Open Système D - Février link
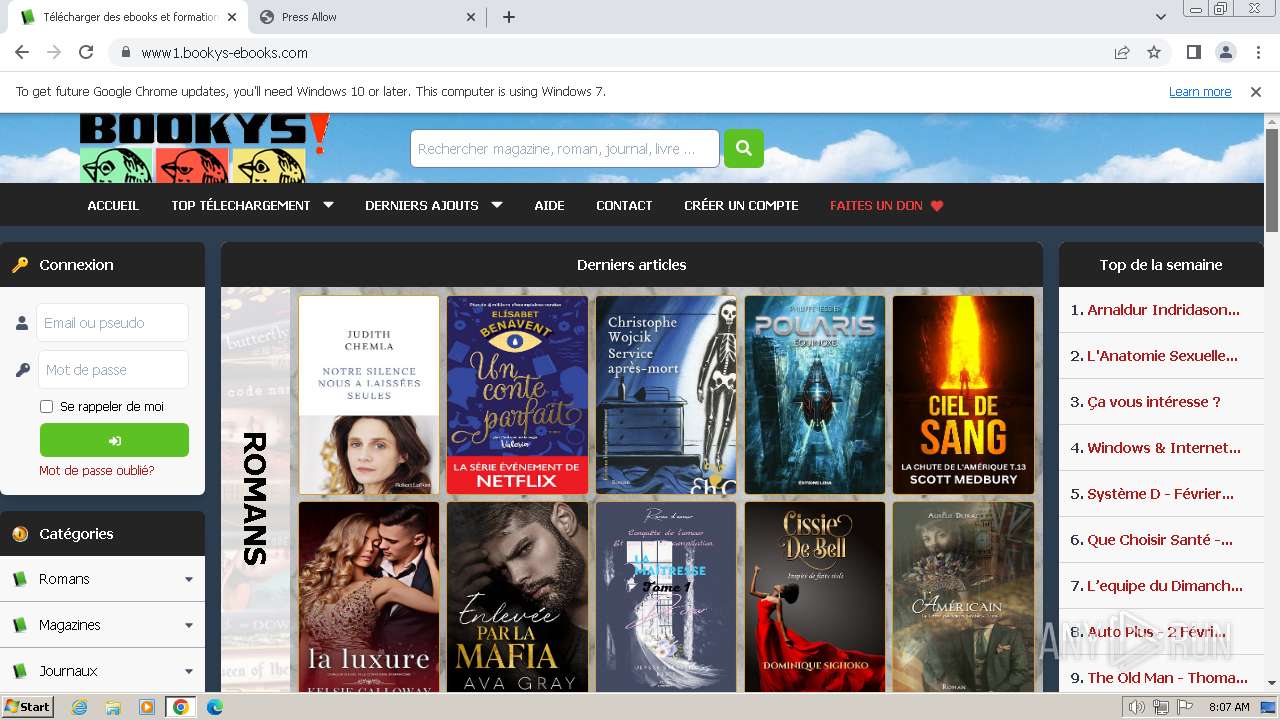Screen dimensions: 1280x720 click(x=1160, y=494)
